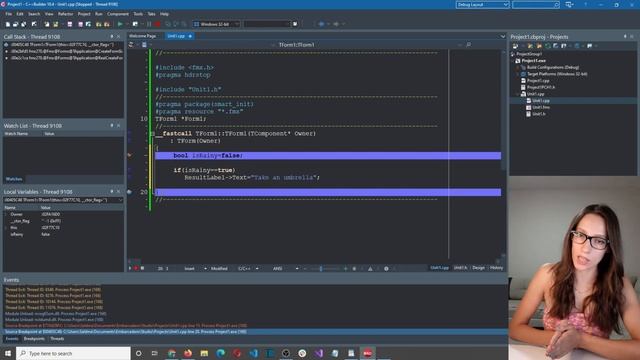Click the macro record button in editor status bar
Image resolution: width=640 pixels, height=360 pixels.
tap(136, 268)
